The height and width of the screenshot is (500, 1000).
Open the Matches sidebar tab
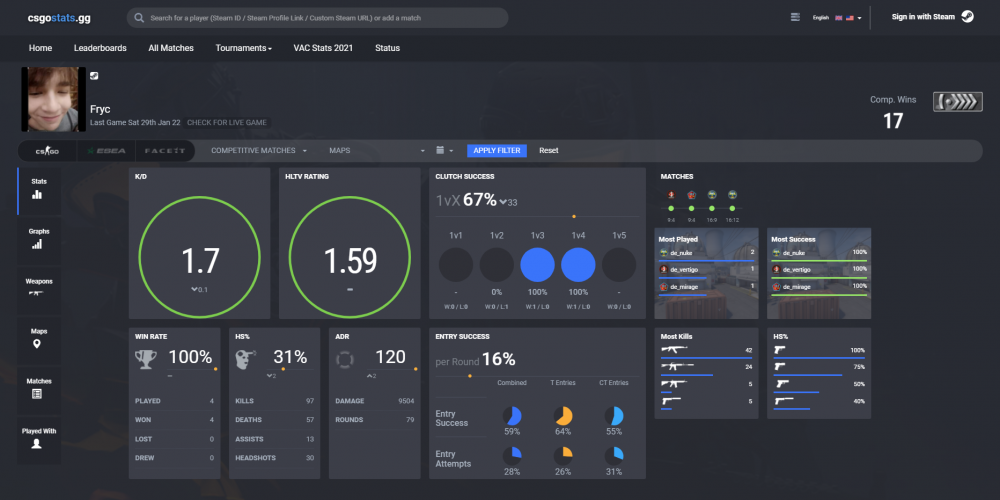(x=40, y=388)
